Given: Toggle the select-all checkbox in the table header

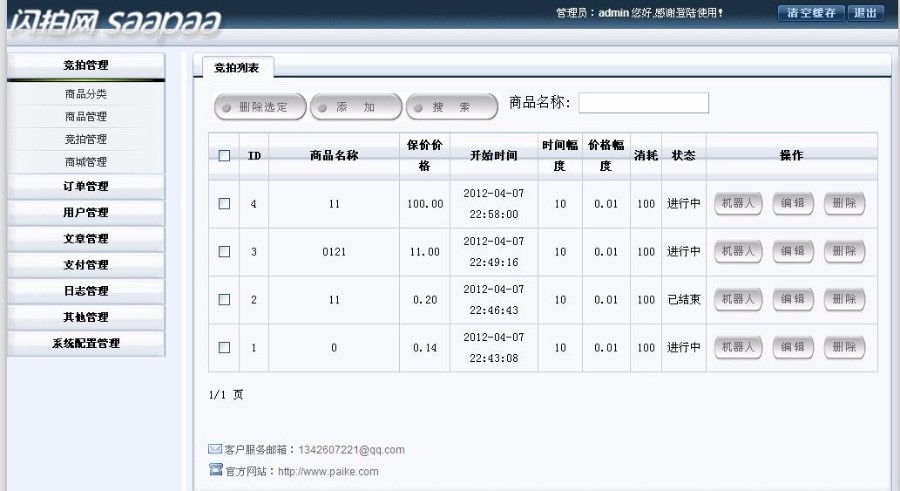Looking at the screenshot, I should [224, 156].
